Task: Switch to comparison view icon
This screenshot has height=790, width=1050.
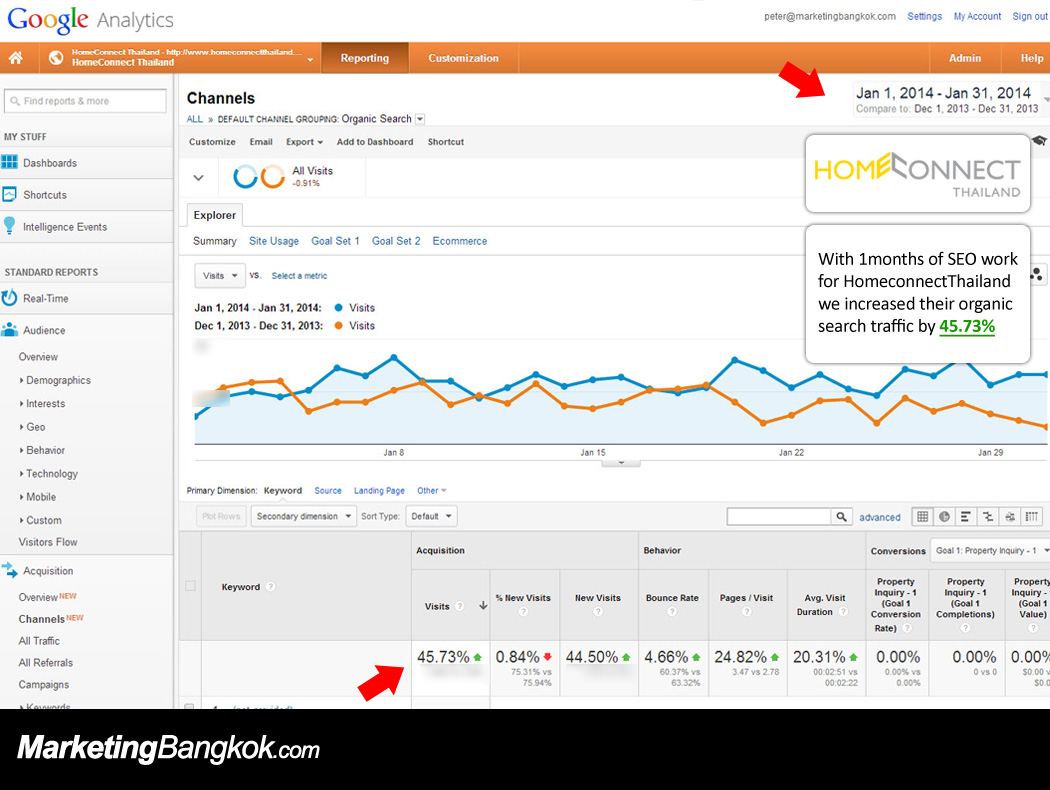Action: [x=988, y=516]
